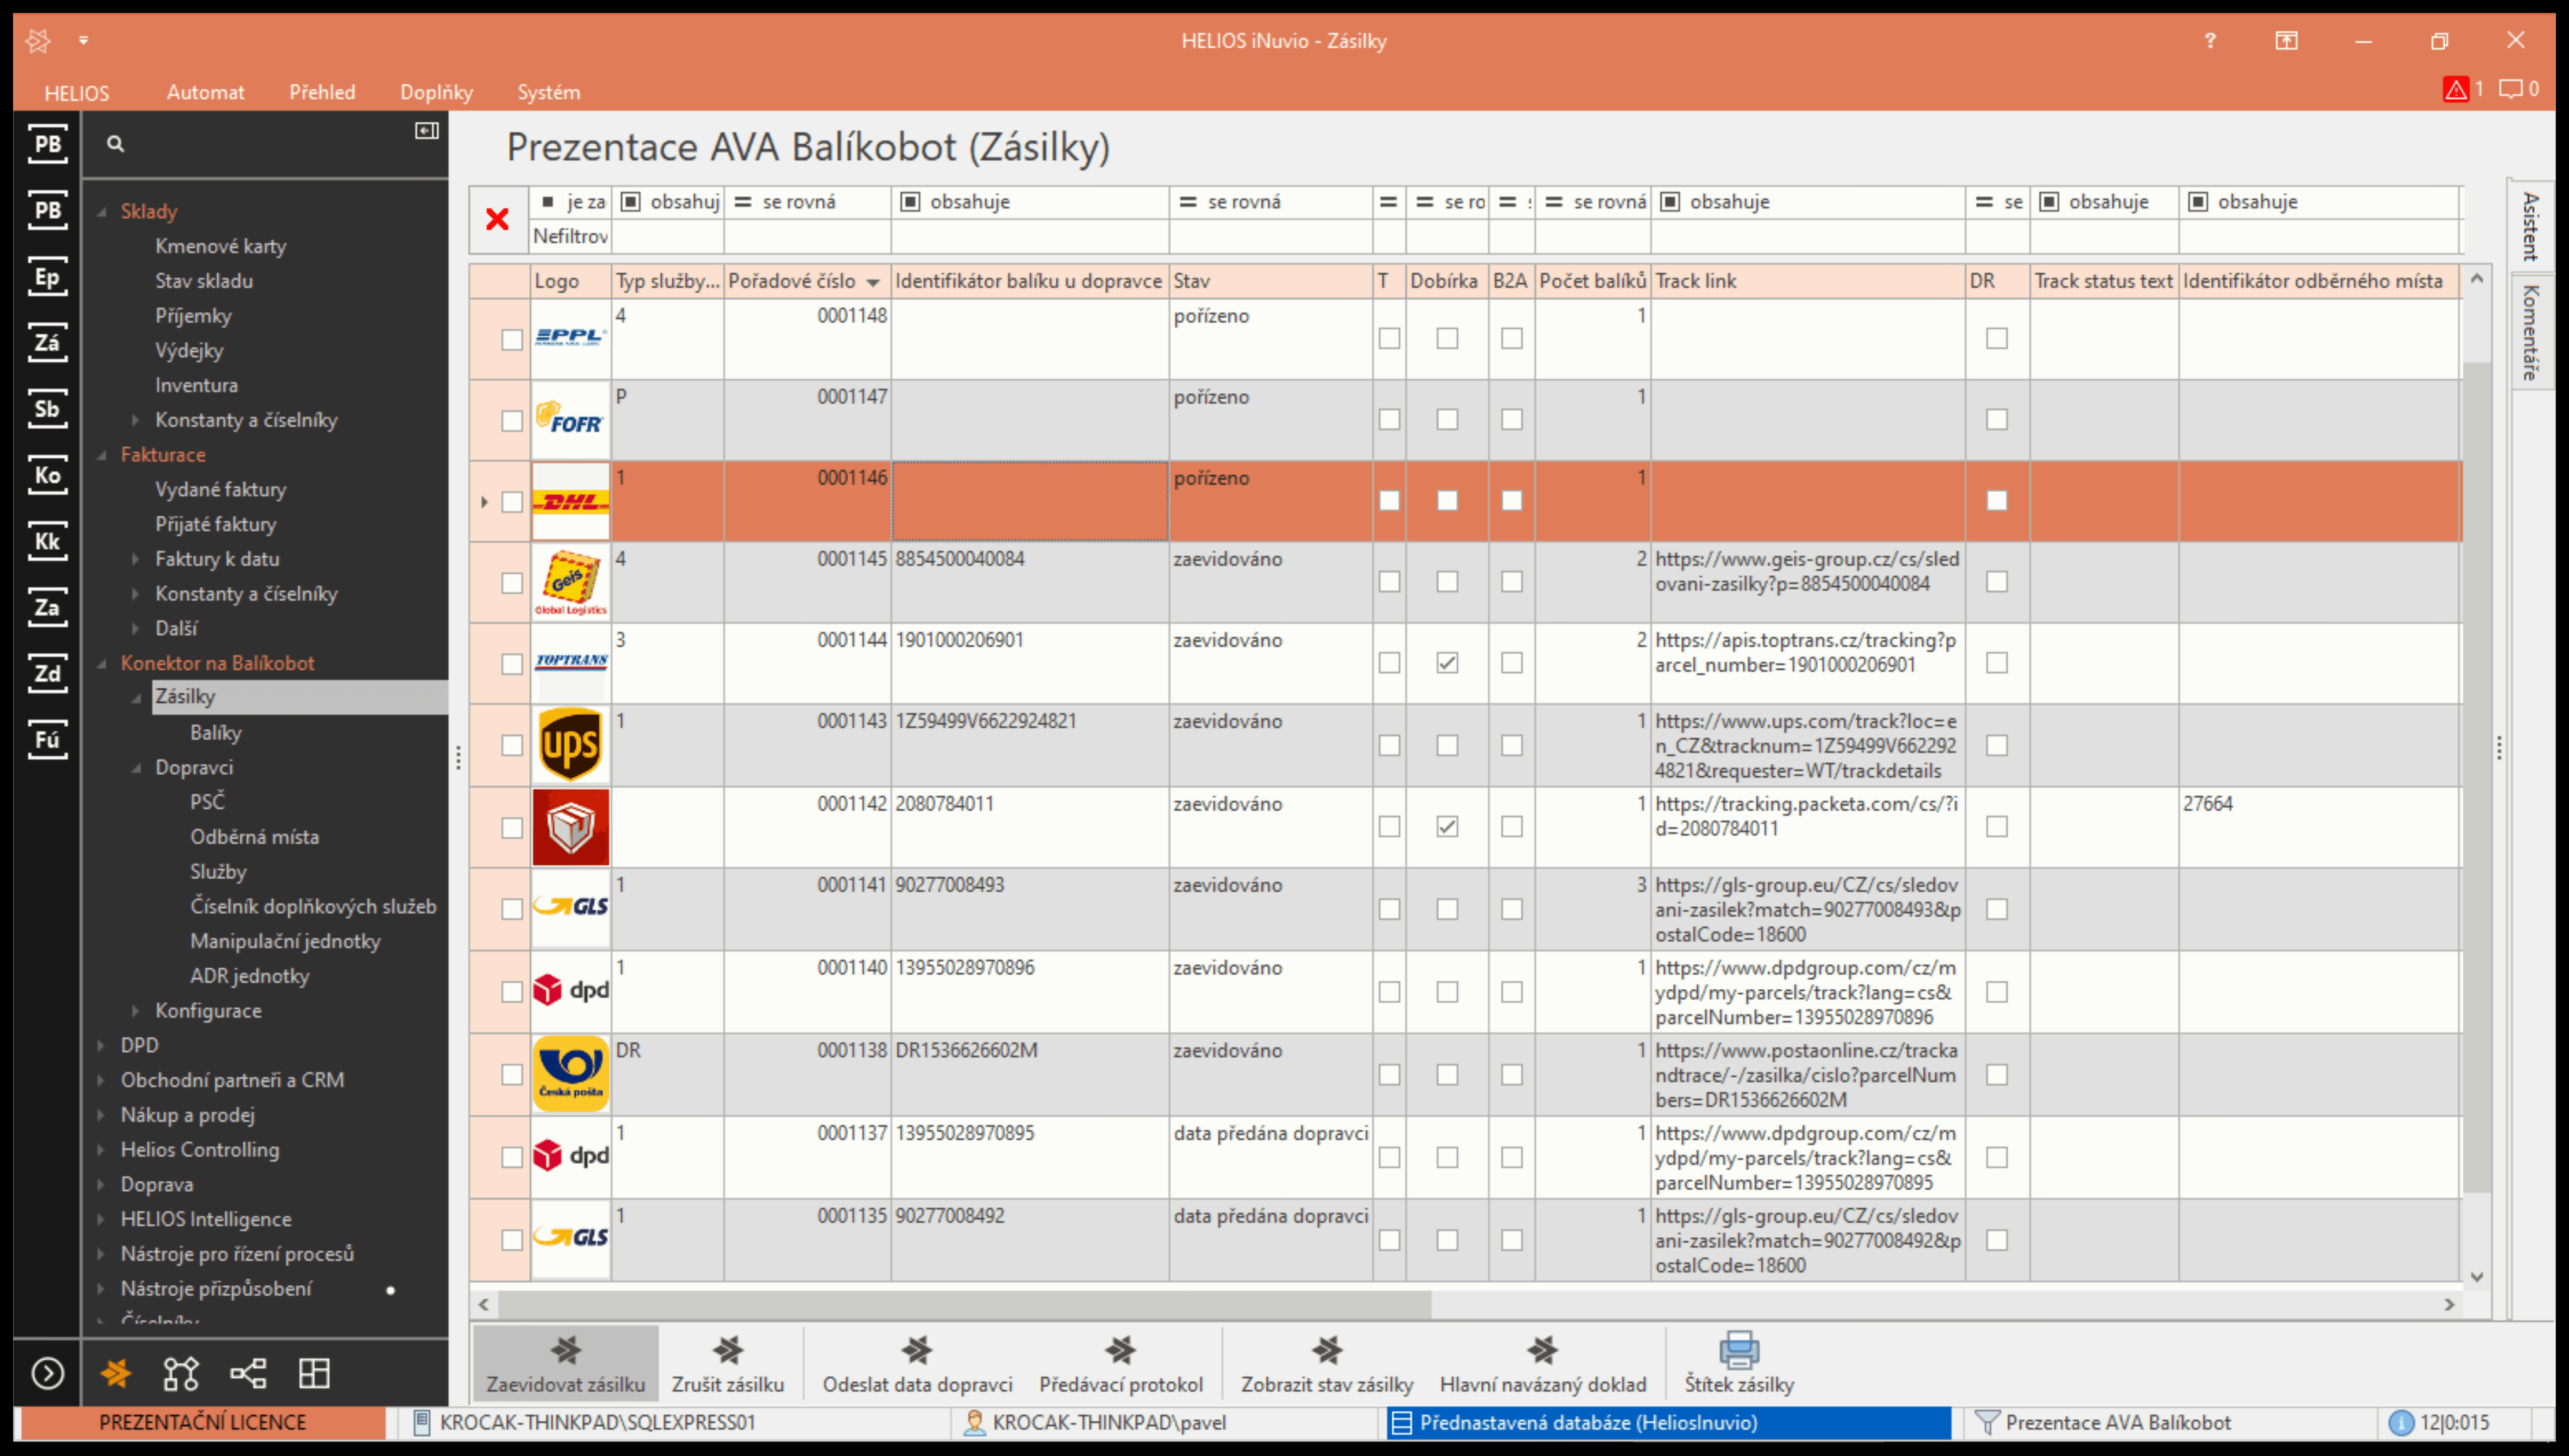Screen dimensions: 2569x1456
Task: Click Odeslat data dopravci button
Action: tap(917, 1363)
